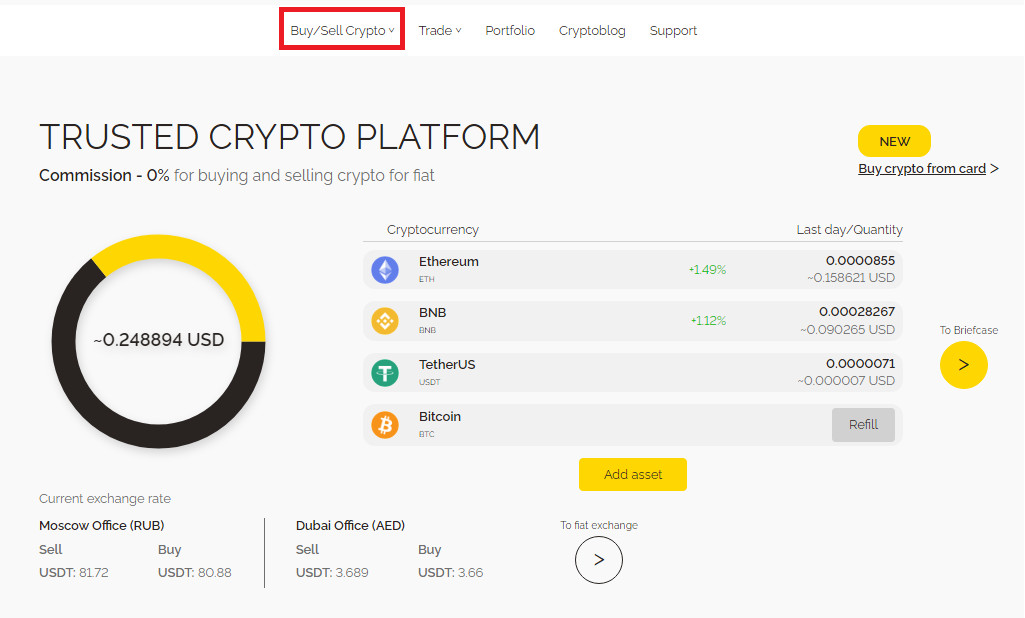
Task: Follow the Buy crypto from card link
Action: [x=921, y=169]
